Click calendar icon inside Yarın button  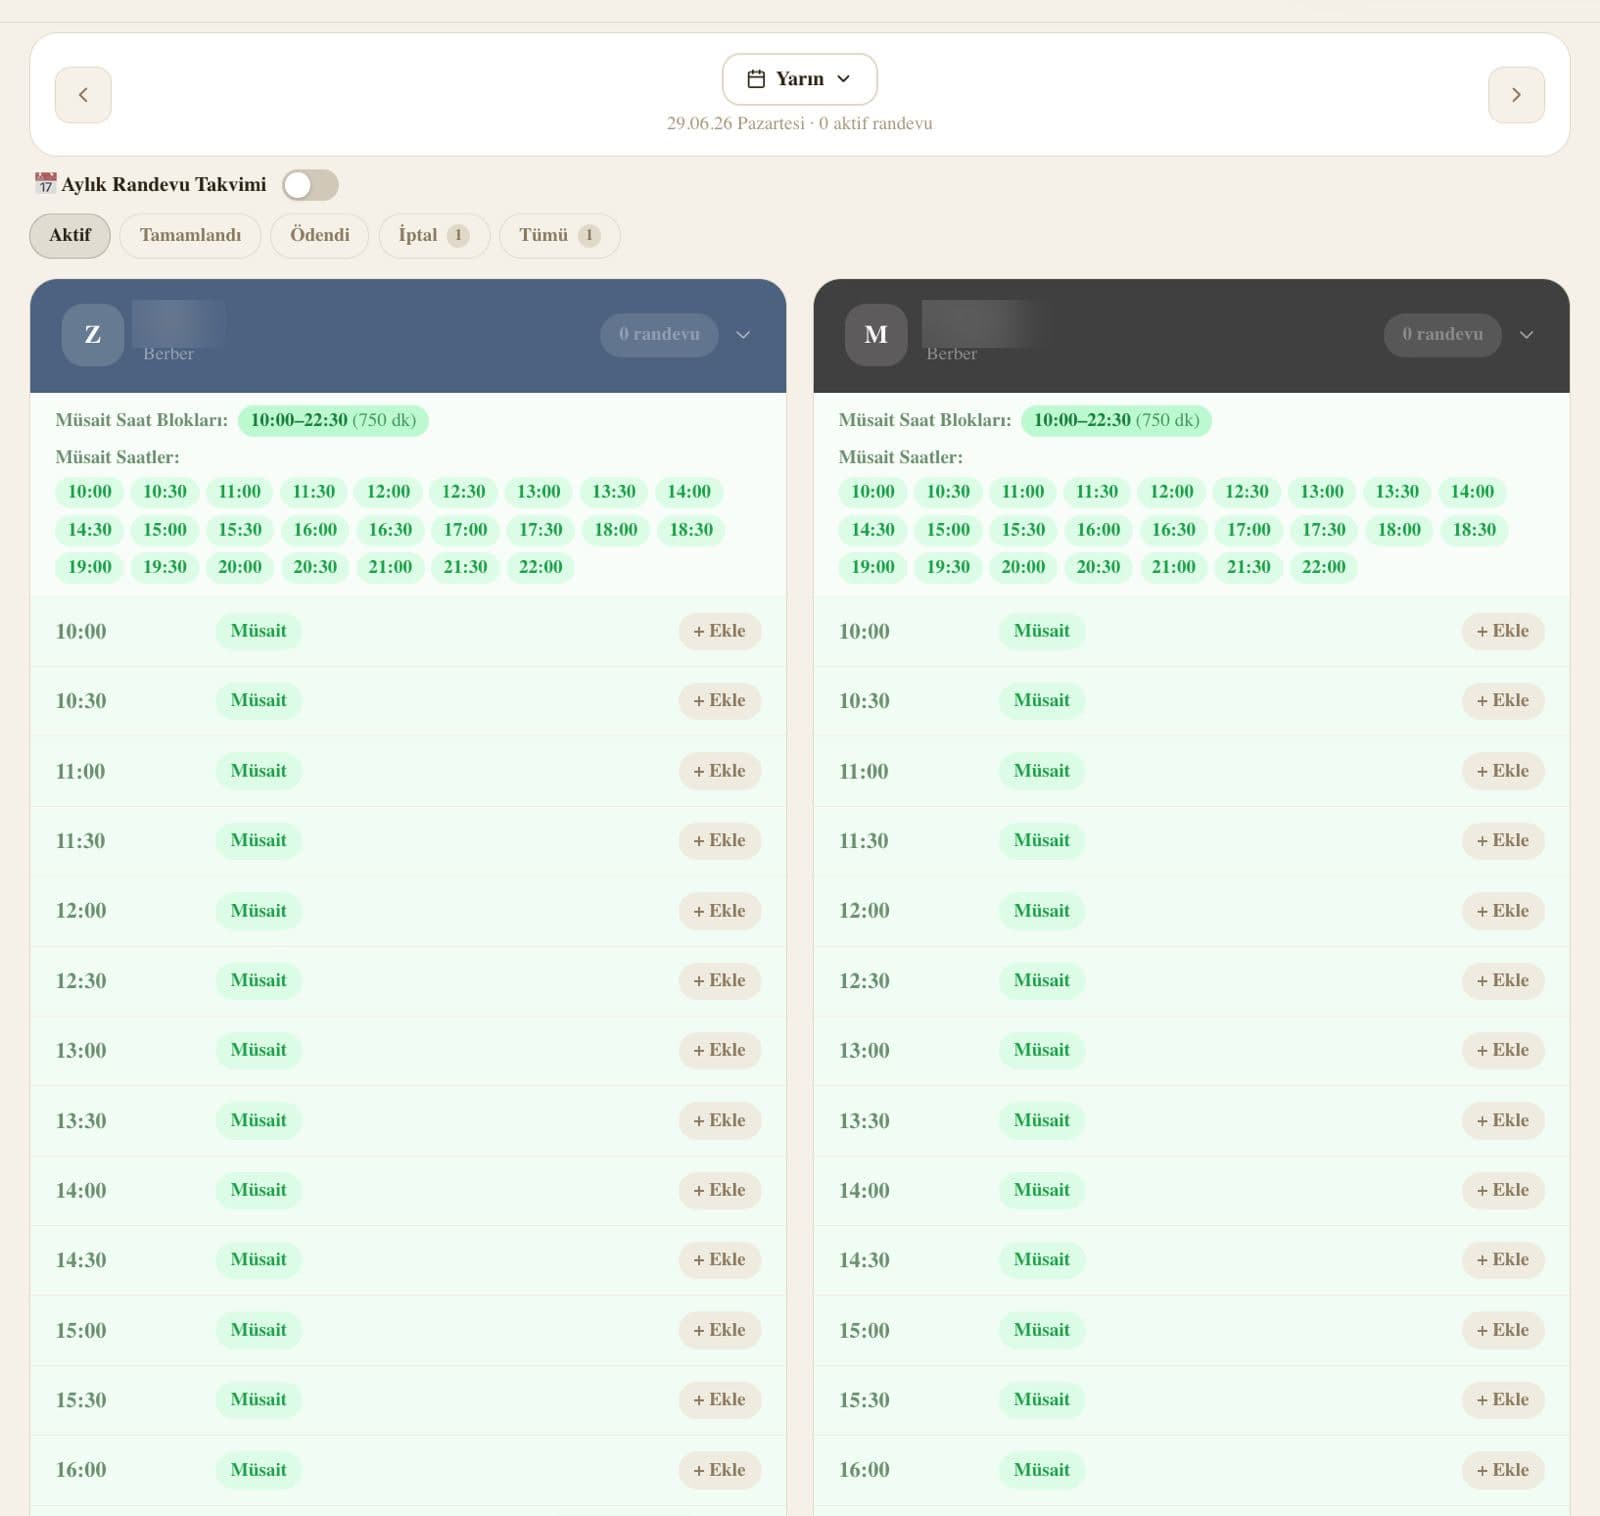(756, 79)
